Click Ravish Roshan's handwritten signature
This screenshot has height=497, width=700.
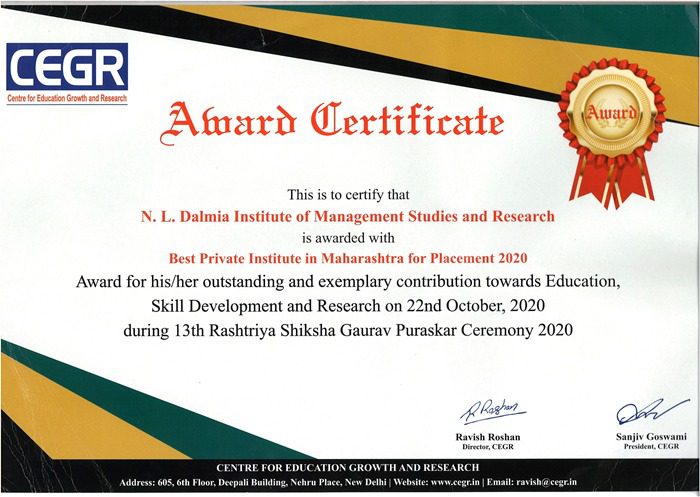491,411
